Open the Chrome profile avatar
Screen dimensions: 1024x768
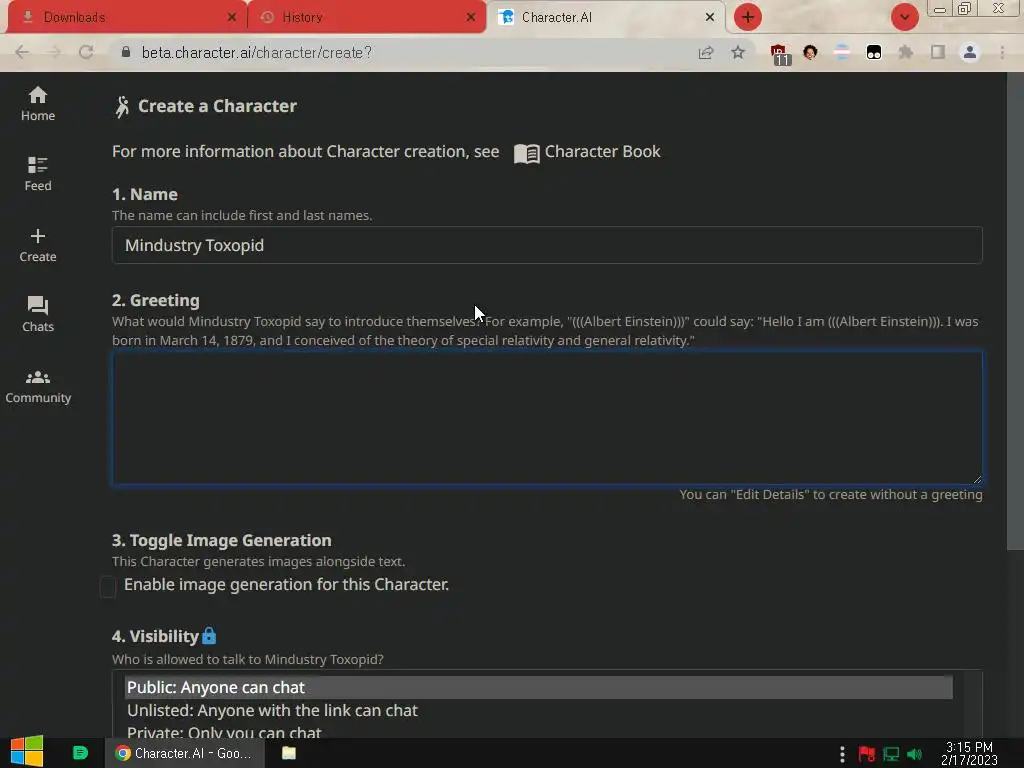coord(970,52)
